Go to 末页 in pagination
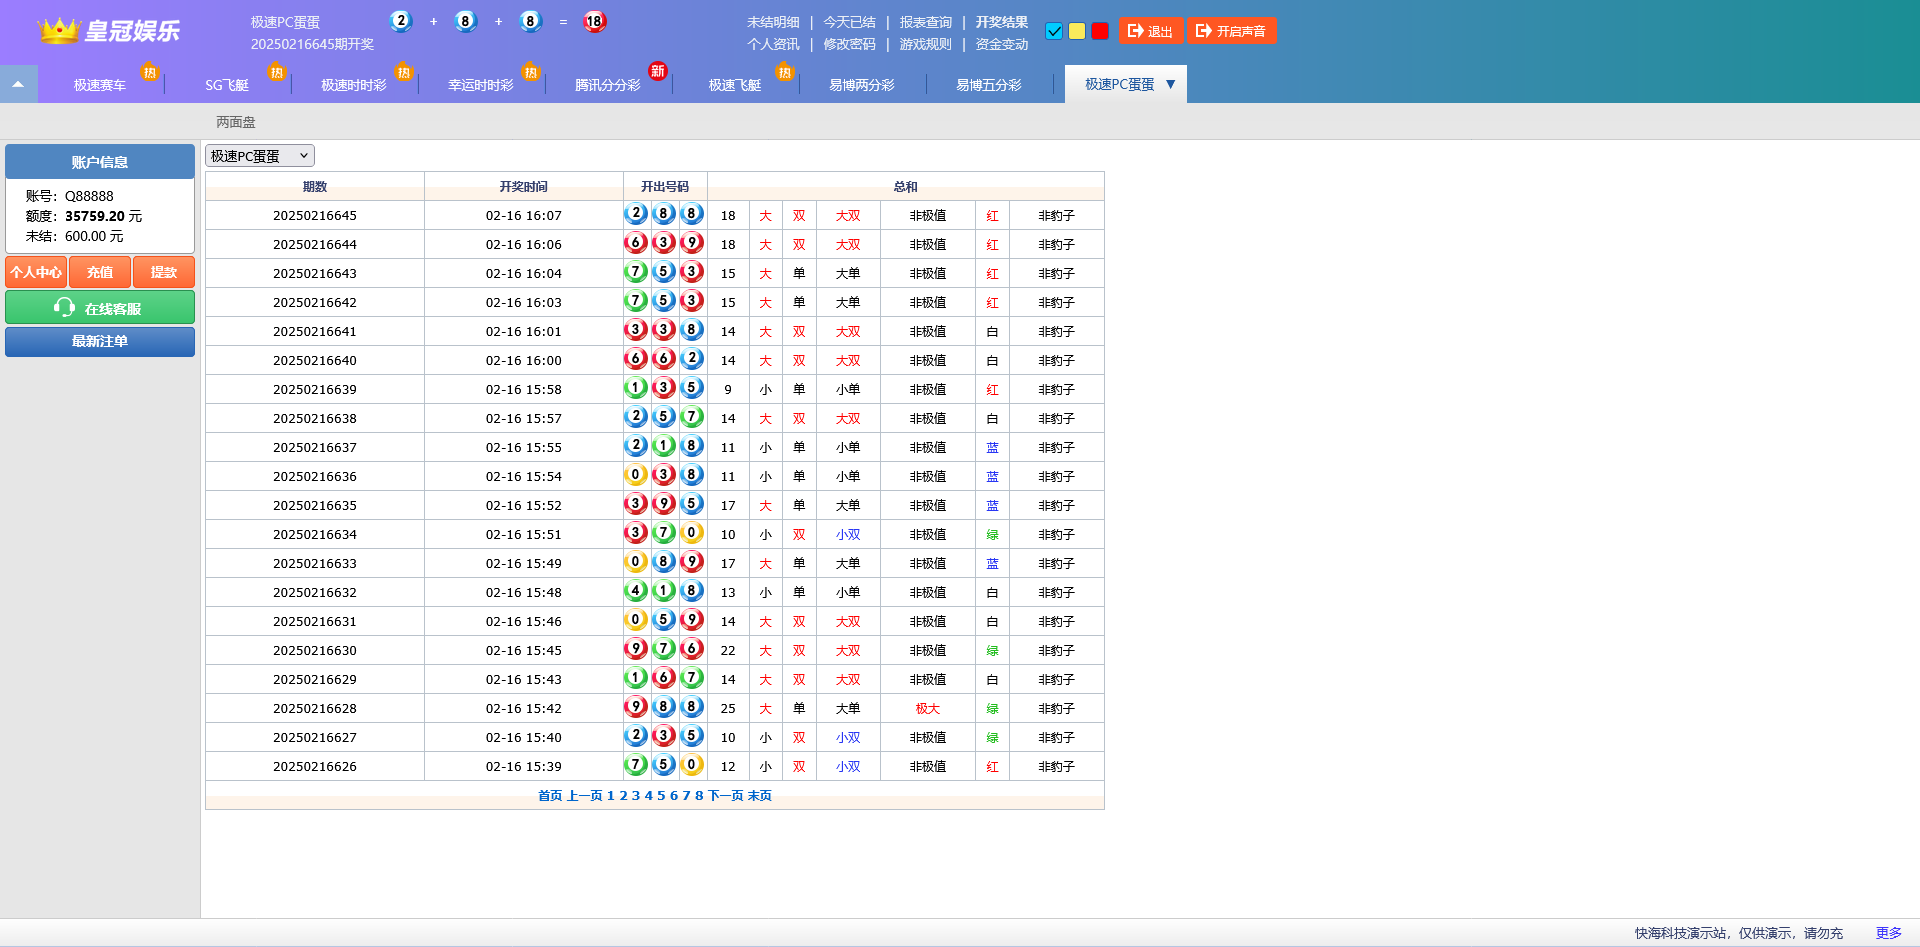This screenshot has width=1920, height=947. pyautogui.click(x=760, y=796)
